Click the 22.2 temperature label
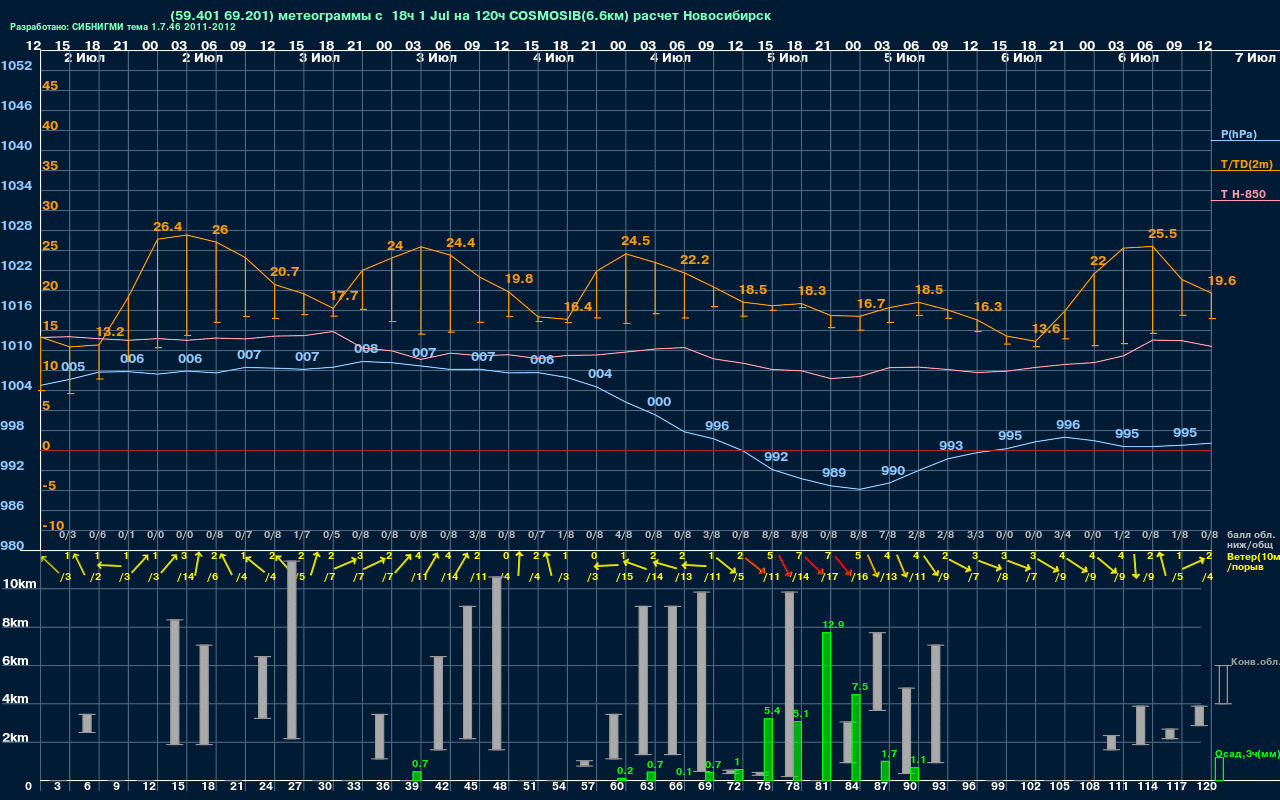The image size is (1280, 800). (x=695, y=260)
